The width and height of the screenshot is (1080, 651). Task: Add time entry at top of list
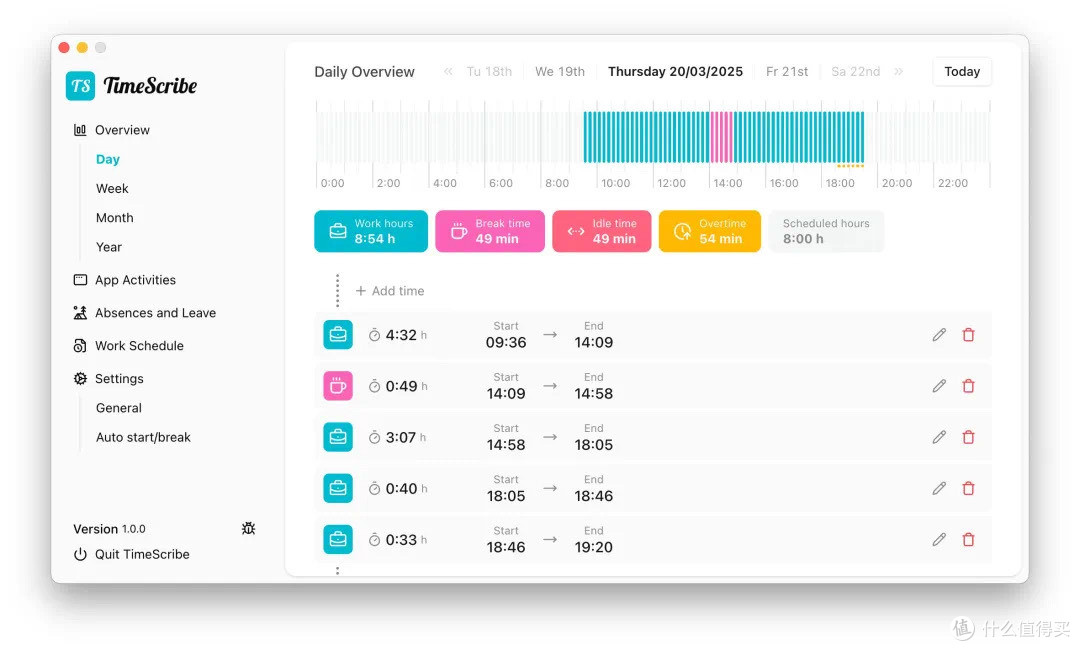(390, 291)
